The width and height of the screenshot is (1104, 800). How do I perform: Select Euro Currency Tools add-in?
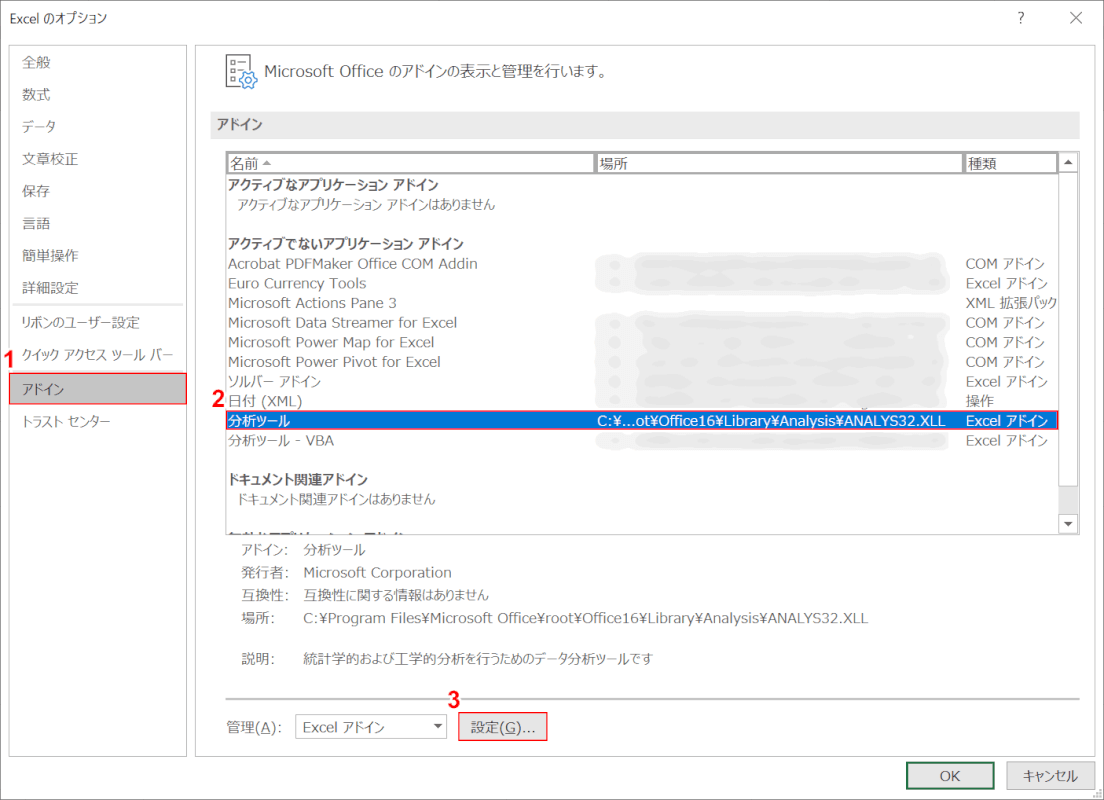[x=297, y=283]
